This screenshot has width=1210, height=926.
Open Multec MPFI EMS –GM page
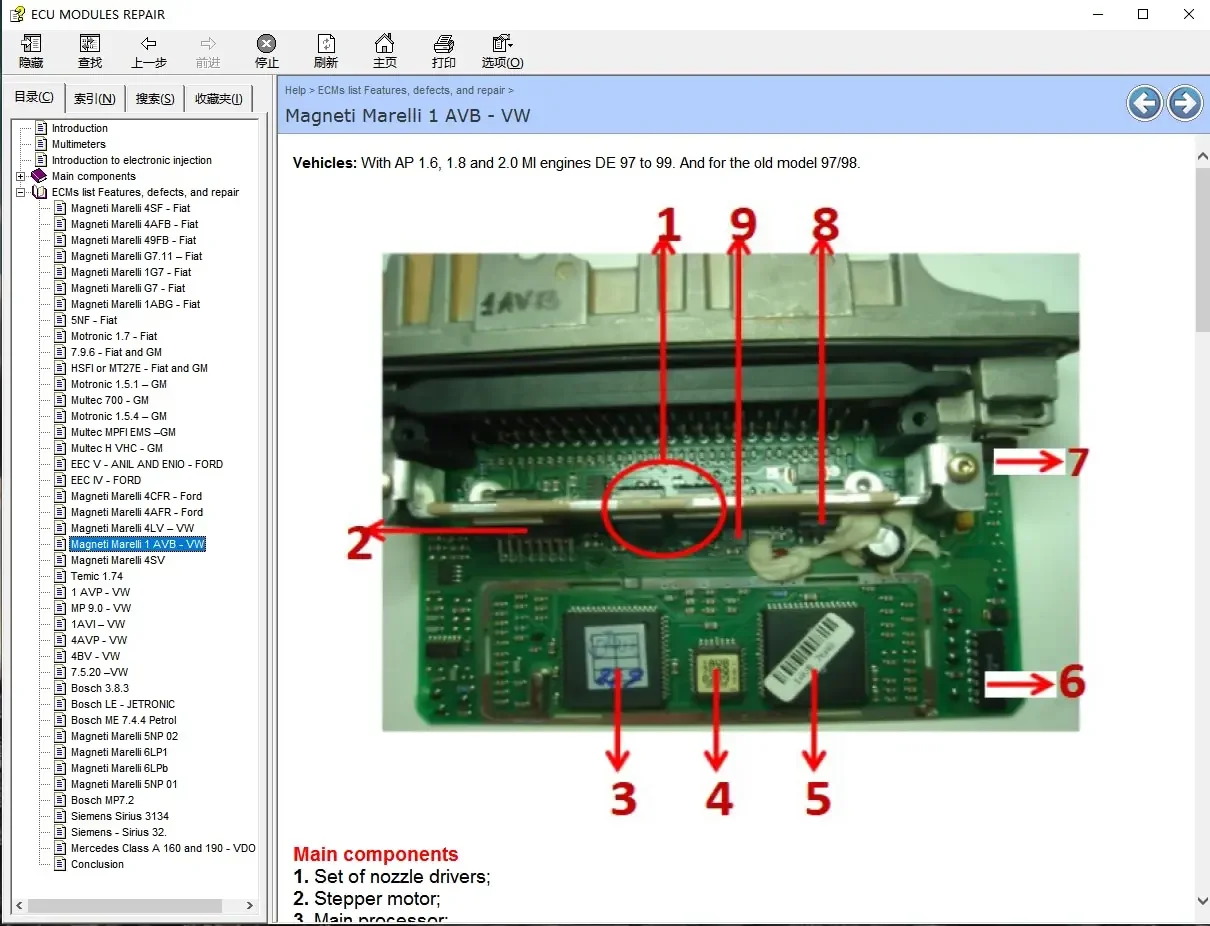coord(123,432)
